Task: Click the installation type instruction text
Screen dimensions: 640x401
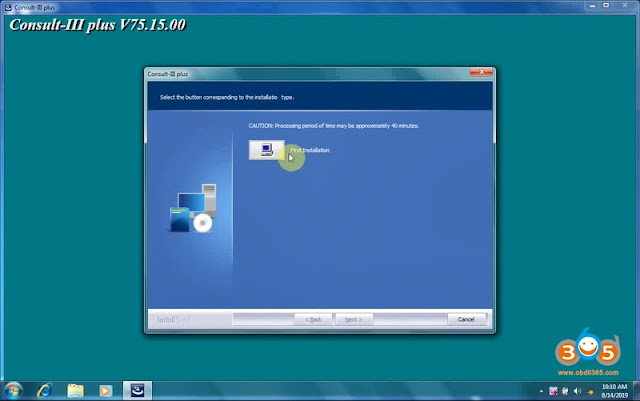Action: 227,97
